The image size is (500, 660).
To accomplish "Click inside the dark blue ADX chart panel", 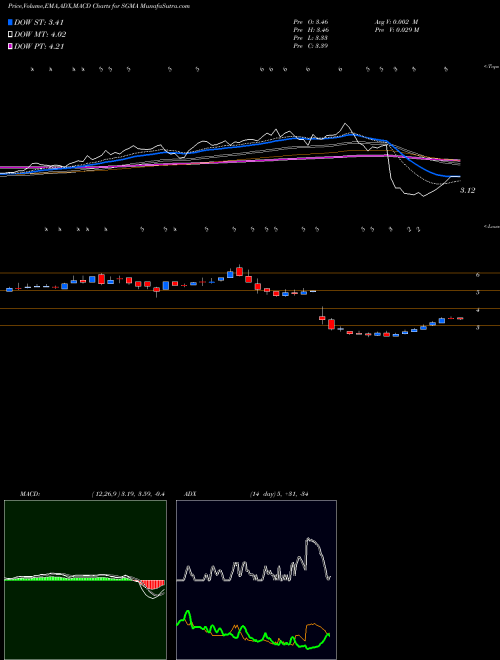I will 256,580.
